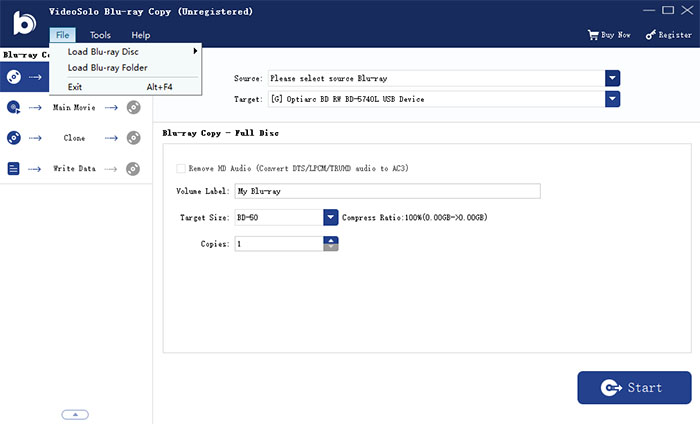Click the VideoSolo app logo
Viewport: 700px width, 432px height.
[x=24, y=23]
